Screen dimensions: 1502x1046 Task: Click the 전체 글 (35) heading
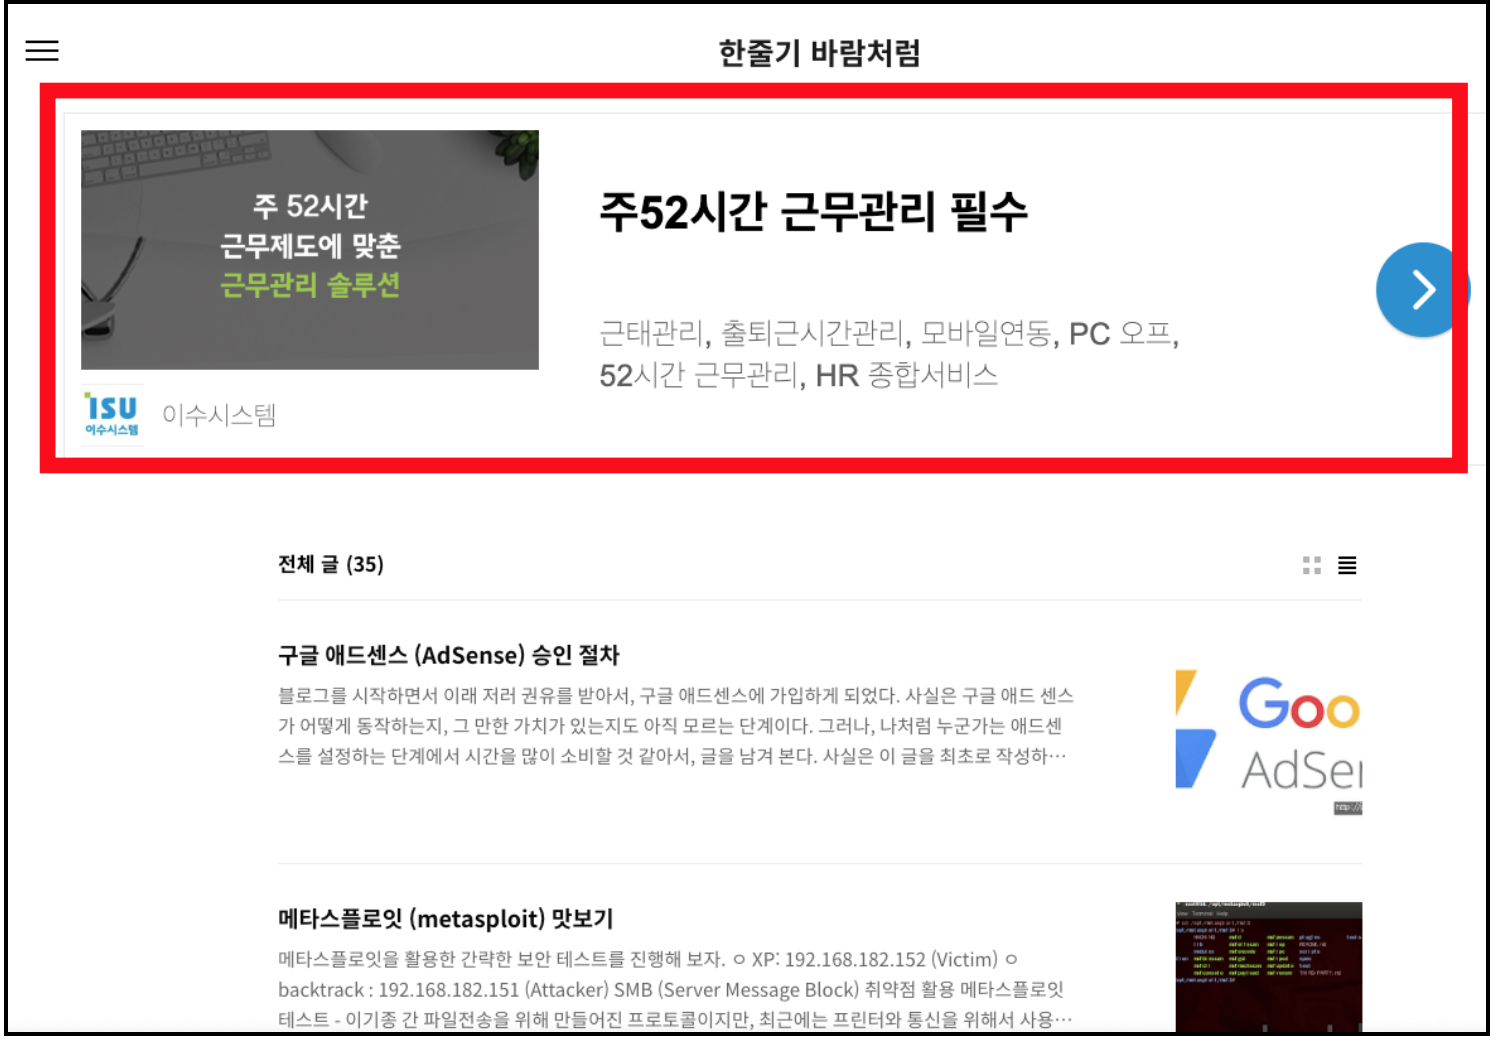coord(331,565)
